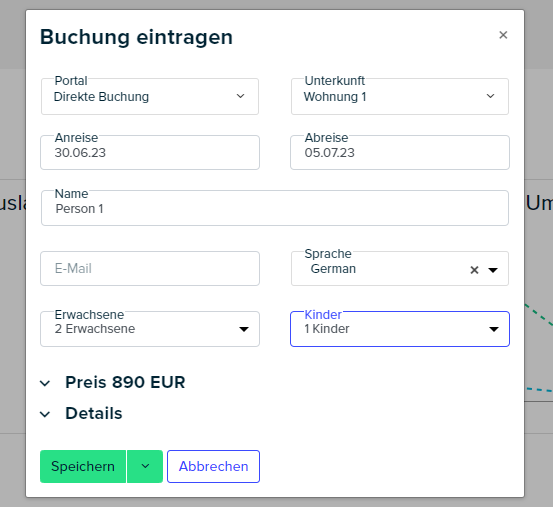Open Speichern split-button options arrow
Screen dimensions: 553x507
[x=145, y=466]
